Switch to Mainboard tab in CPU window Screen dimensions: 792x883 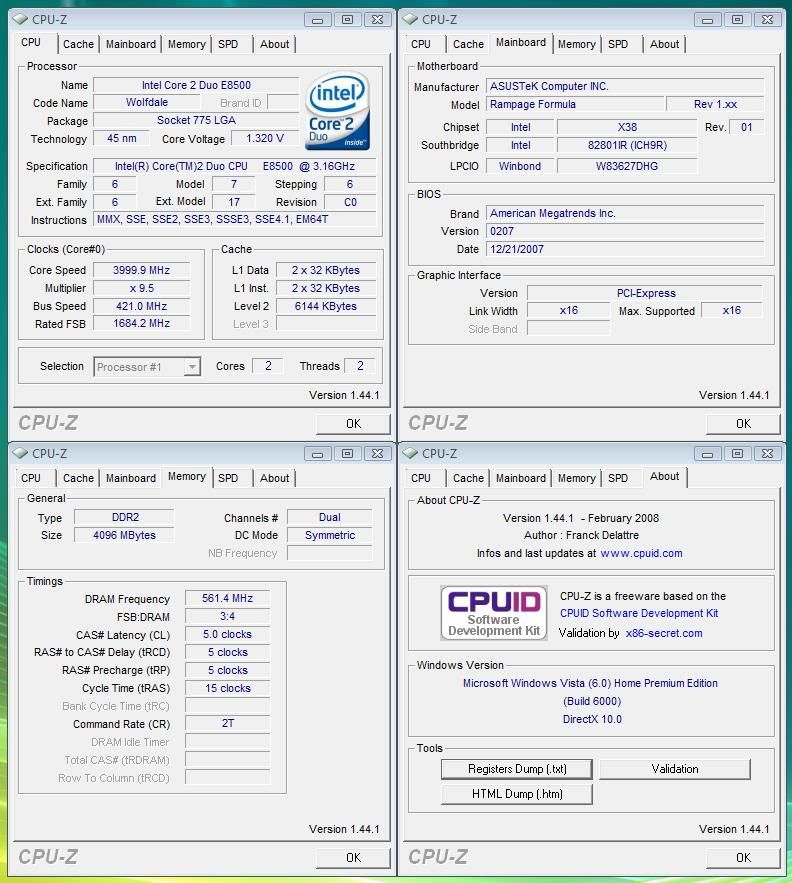pyautogui.click(x=131, y=44)
